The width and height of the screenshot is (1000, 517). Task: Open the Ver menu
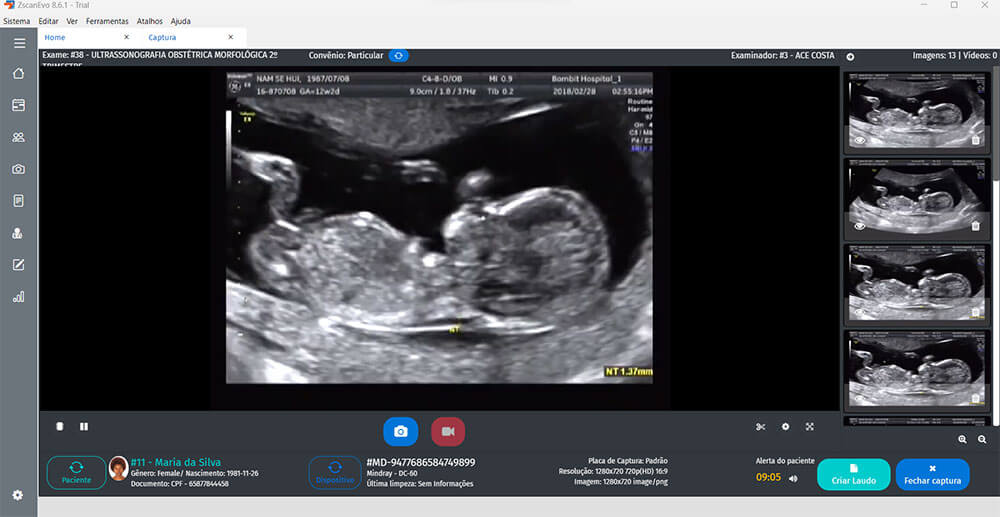[x=72, y=21]
